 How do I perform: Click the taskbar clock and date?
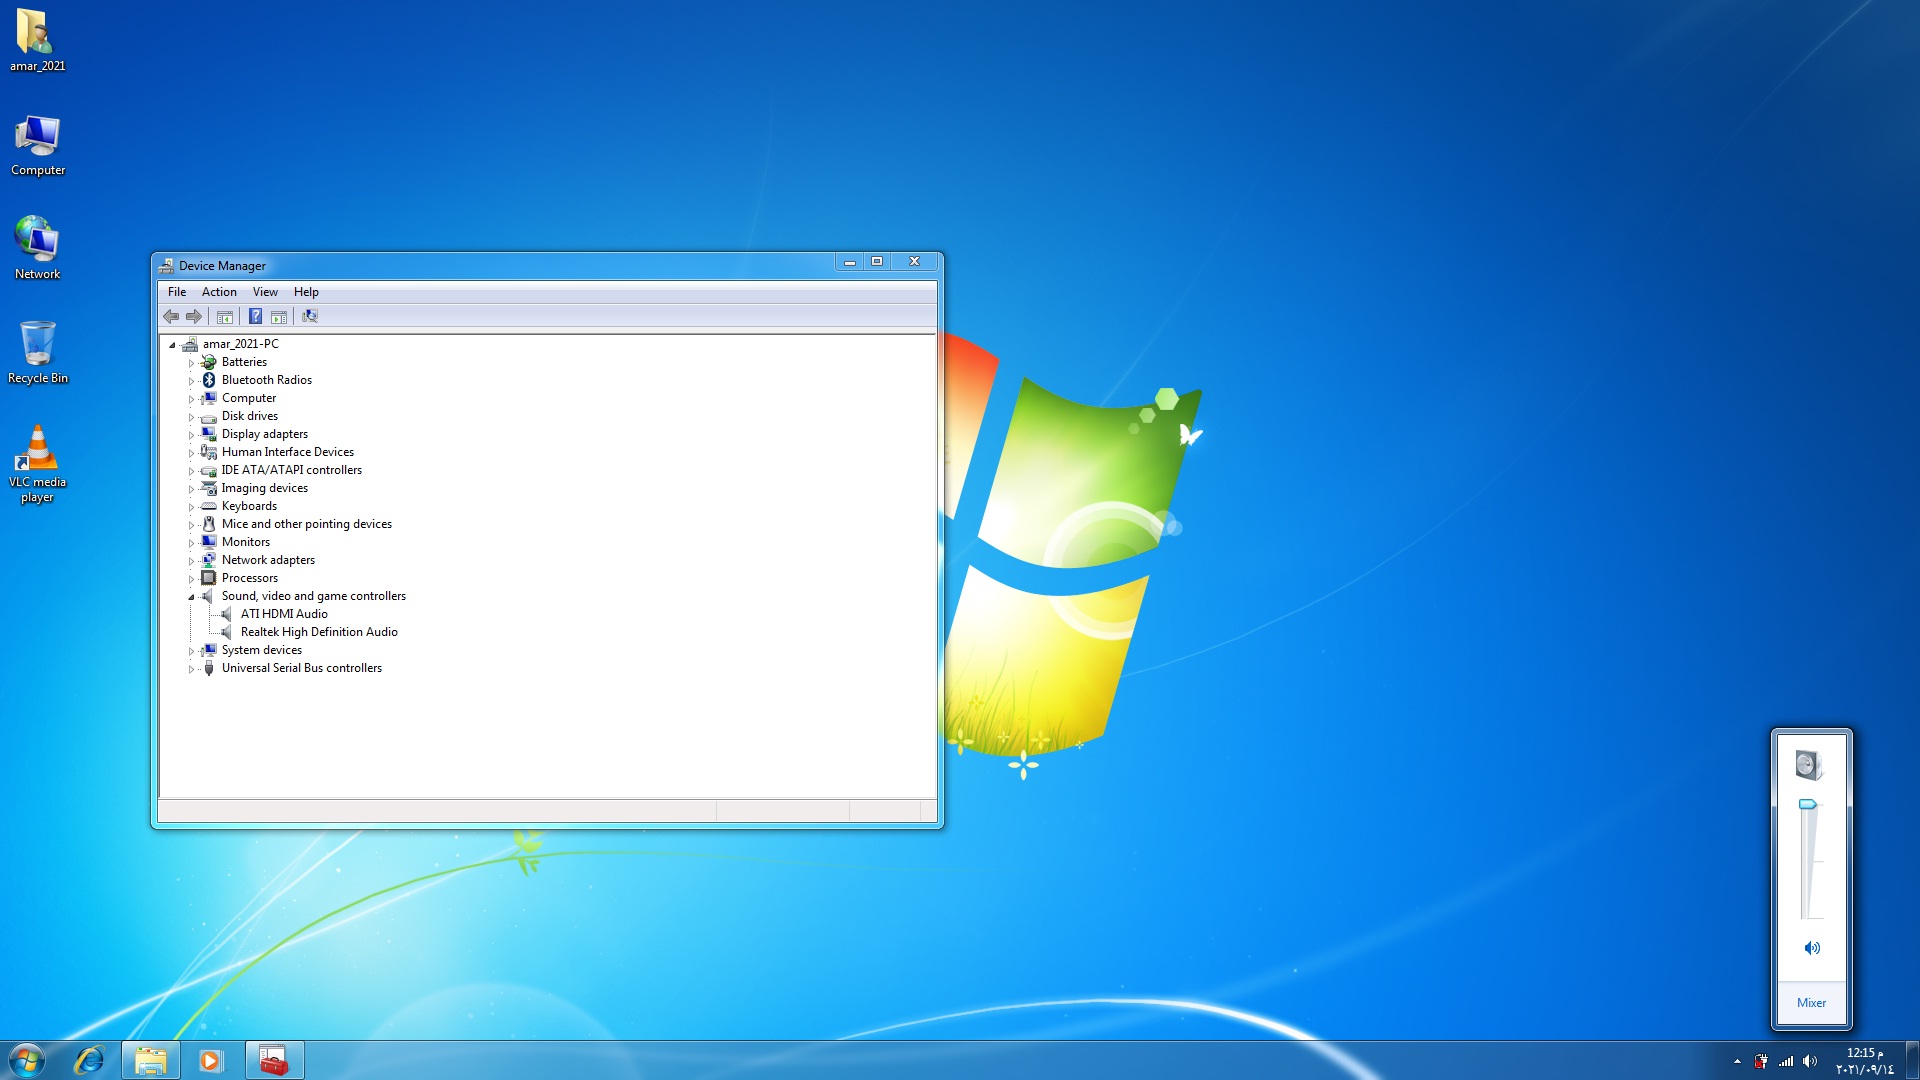(1865, 1061)
